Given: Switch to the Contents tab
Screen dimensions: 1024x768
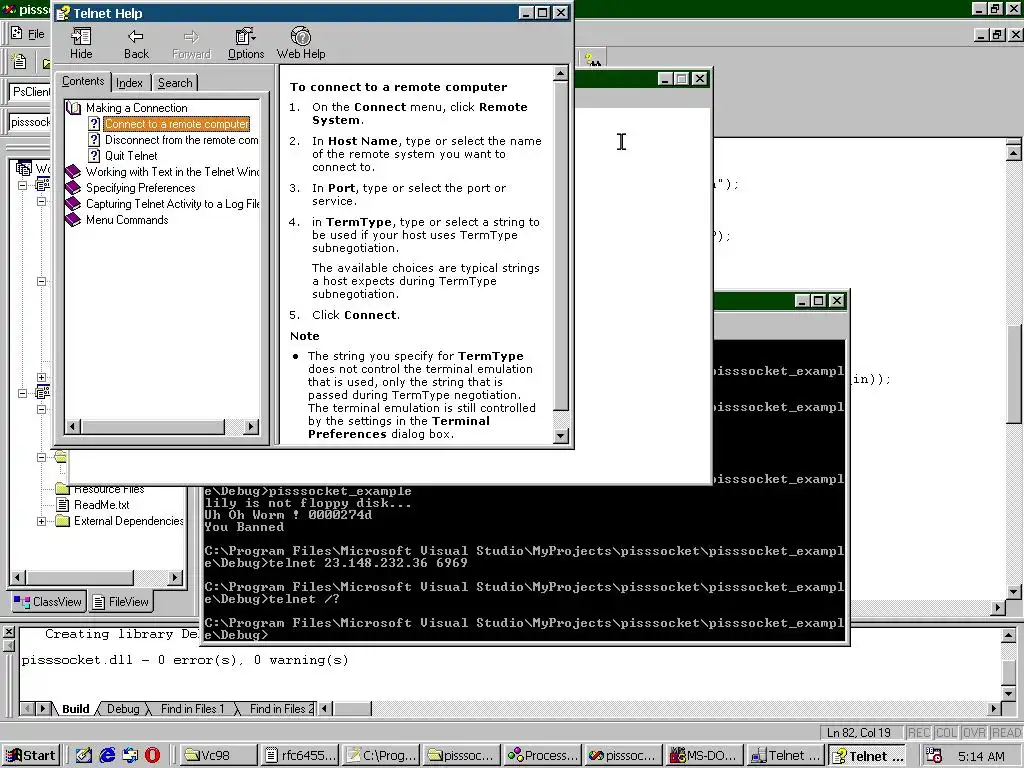Looking at the screenshot, I should 83,82.
